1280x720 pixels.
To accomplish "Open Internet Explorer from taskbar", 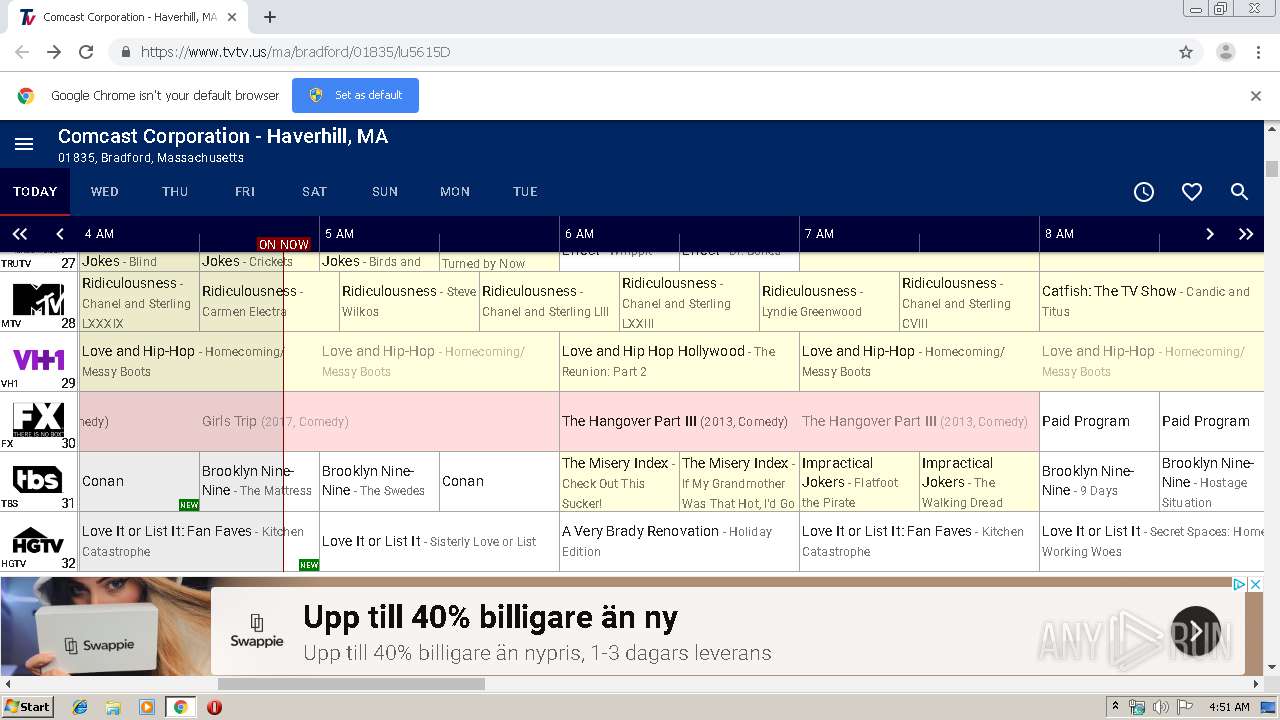I will coord(80,707).
